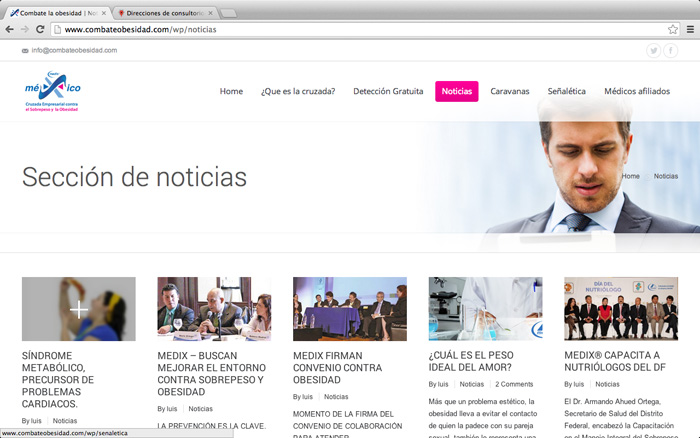Viewport: 700px width, 438px height.
Task: Switch to Combate la obesidad tab
Action: 57,13
